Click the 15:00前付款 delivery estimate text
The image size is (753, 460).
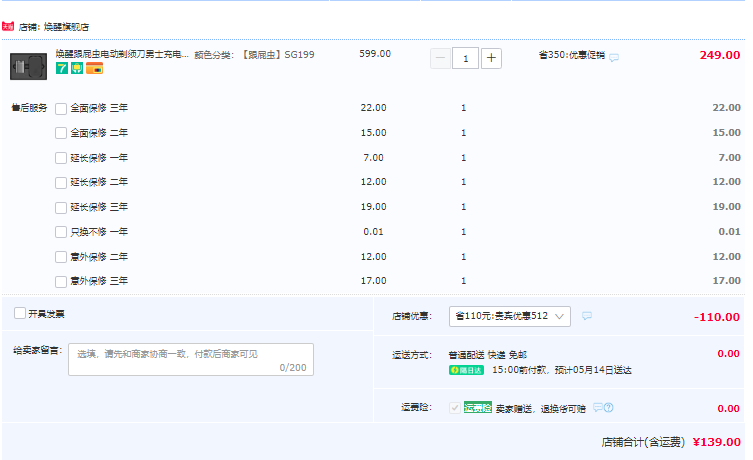coord(561,370)
